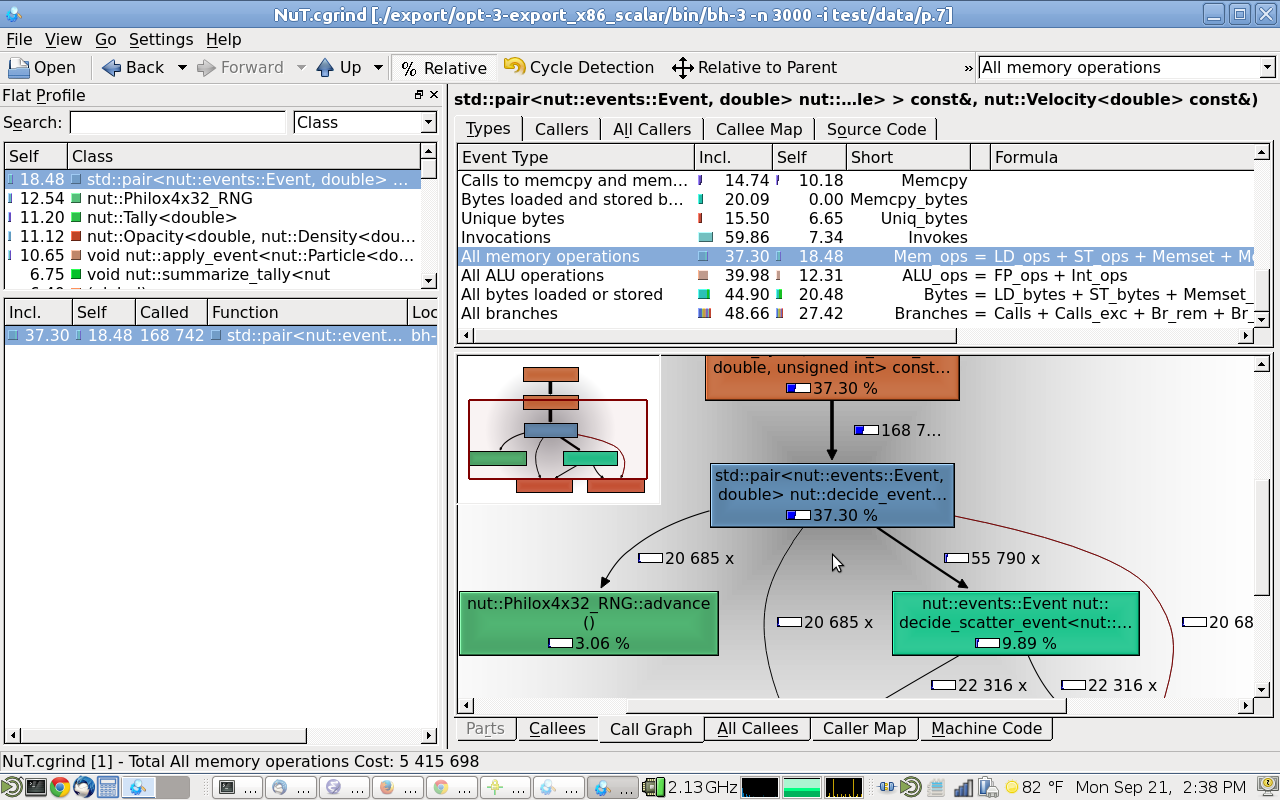Select the nut::Philox4x32_RNG::advance graph node
The image size is (1280, 800).
(588, 623)
